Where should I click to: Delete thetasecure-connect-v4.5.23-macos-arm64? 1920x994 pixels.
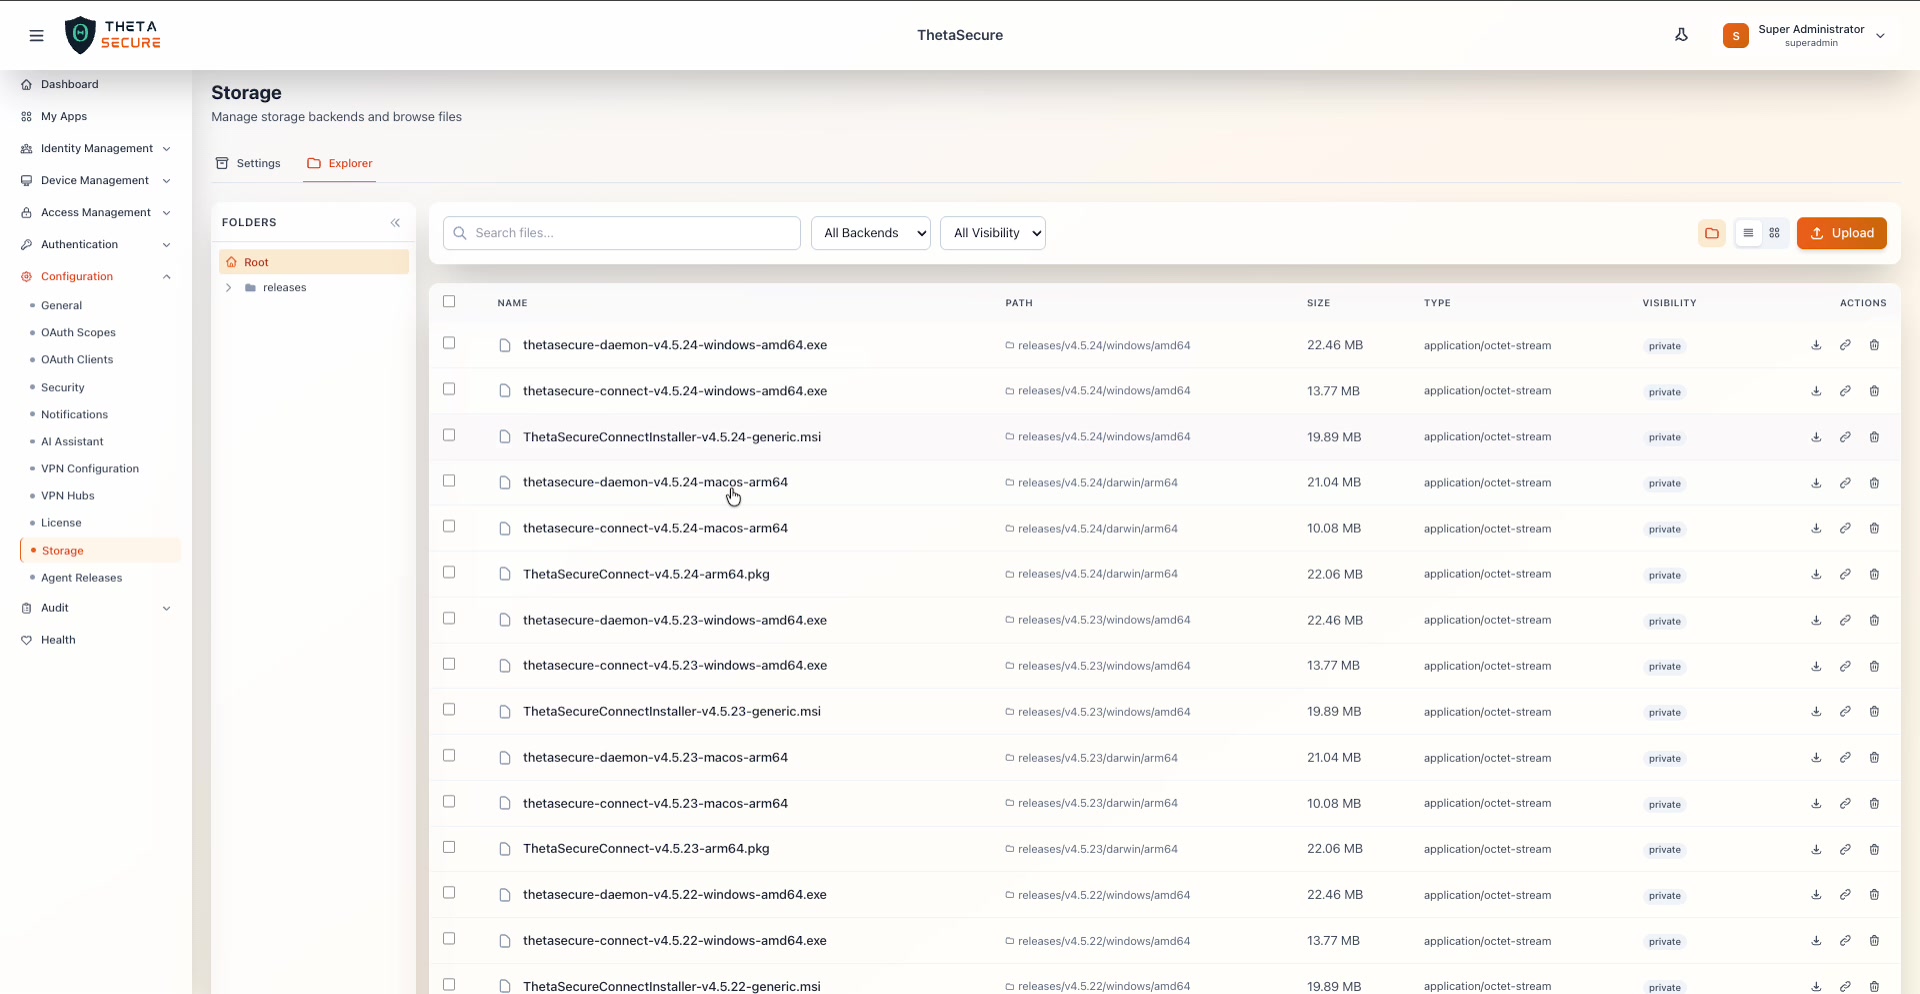pyautogui.click(x=1874, y=803)
